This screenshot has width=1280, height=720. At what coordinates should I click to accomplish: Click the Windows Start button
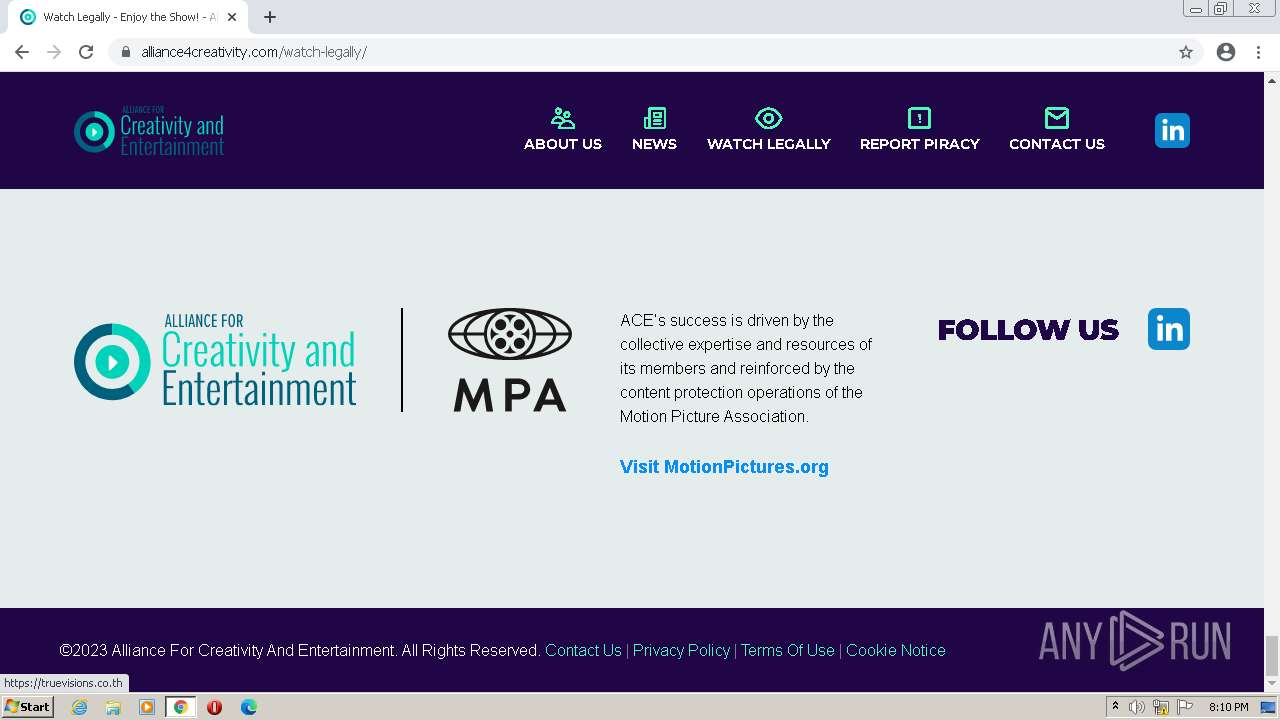click(27, 707)
